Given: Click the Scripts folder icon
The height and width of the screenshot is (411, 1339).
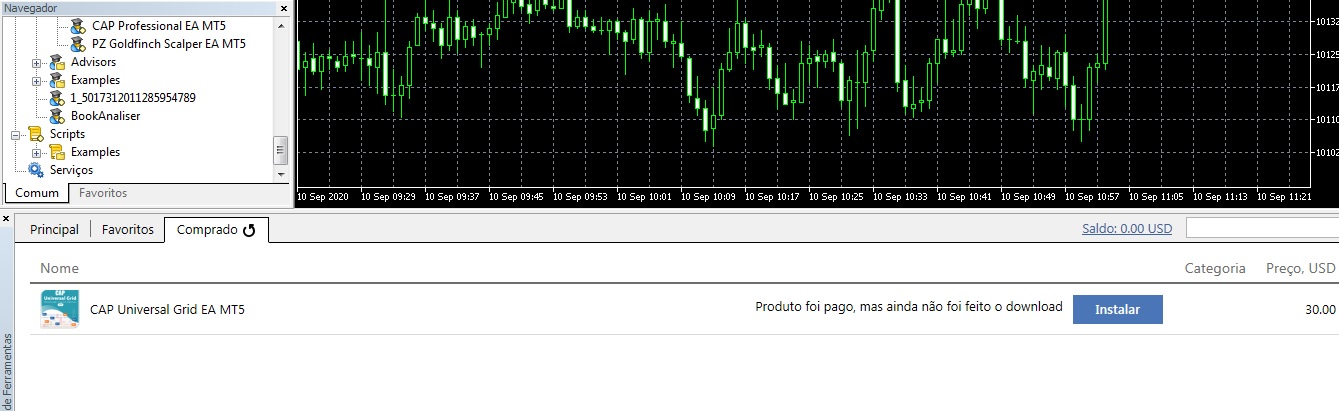Looking at the screenshot, I should [36, 134].
